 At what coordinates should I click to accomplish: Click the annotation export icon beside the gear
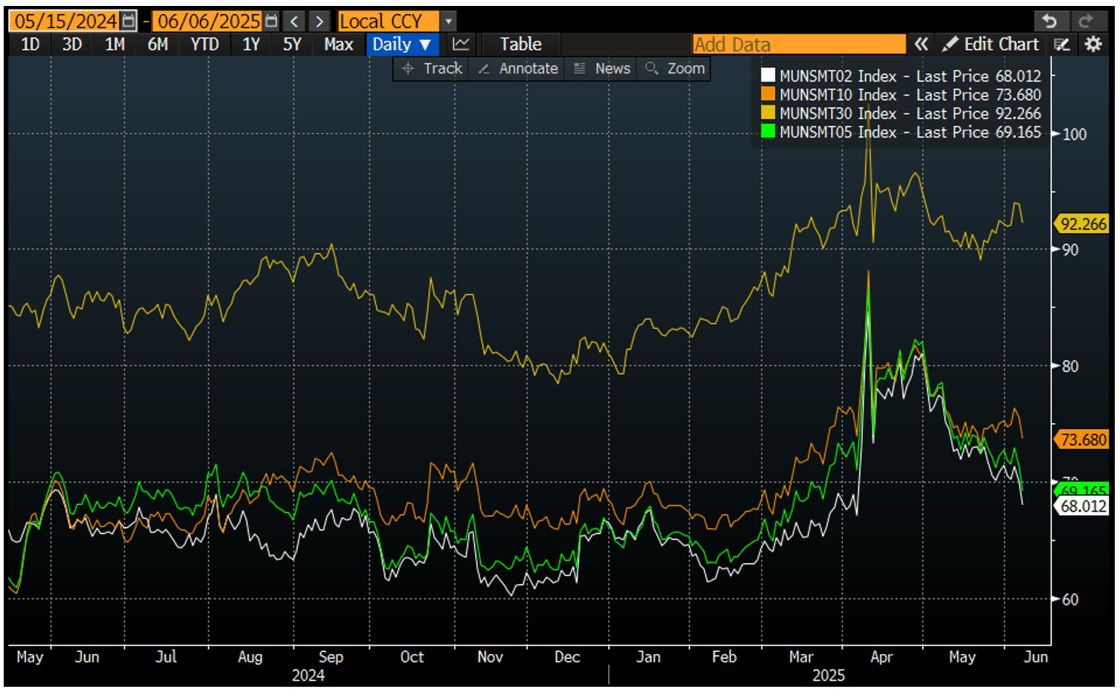[1062, 44]
